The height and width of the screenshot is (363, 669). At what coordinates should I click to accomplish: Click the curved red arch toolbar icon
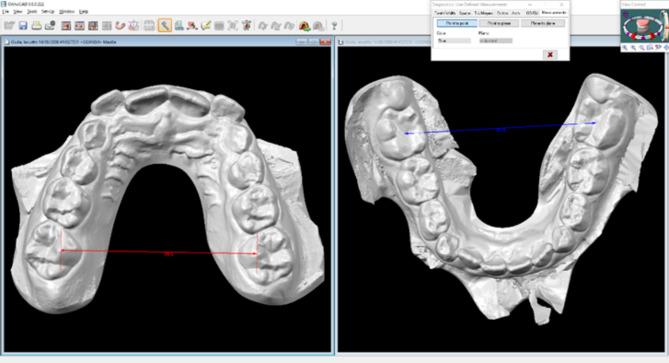coord(120,26)
